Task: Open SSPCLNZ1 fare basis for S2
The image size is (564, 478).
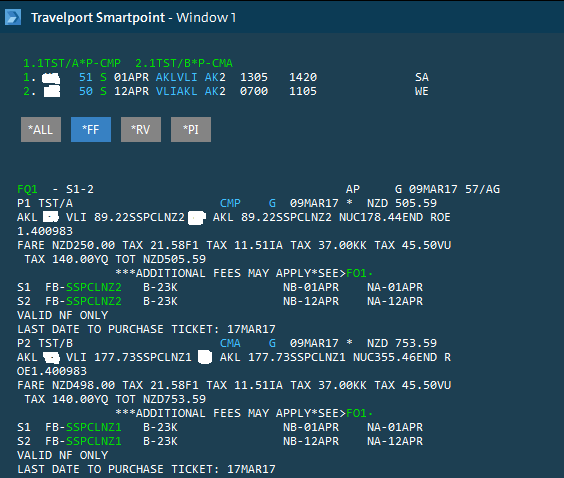Action: 94,441
